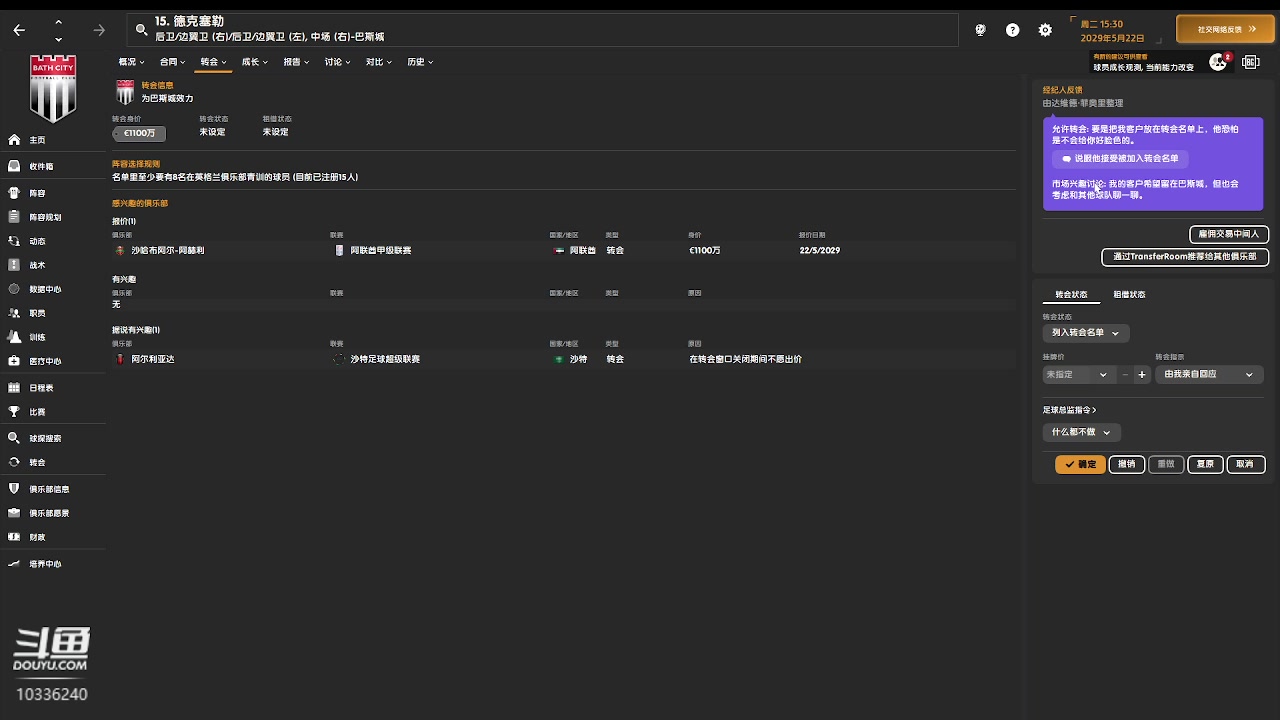Screen dimensions: 1280x720
Task: Open the 收件箱 inbox icon
Action: [x=14, y=166]
